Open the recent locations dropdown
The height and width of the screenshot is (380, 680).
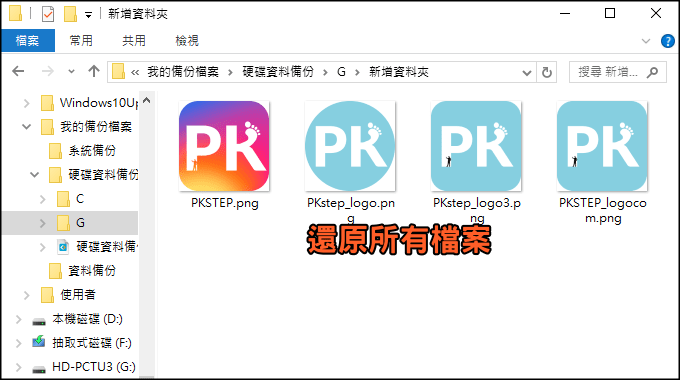click(x=71, y=72)
